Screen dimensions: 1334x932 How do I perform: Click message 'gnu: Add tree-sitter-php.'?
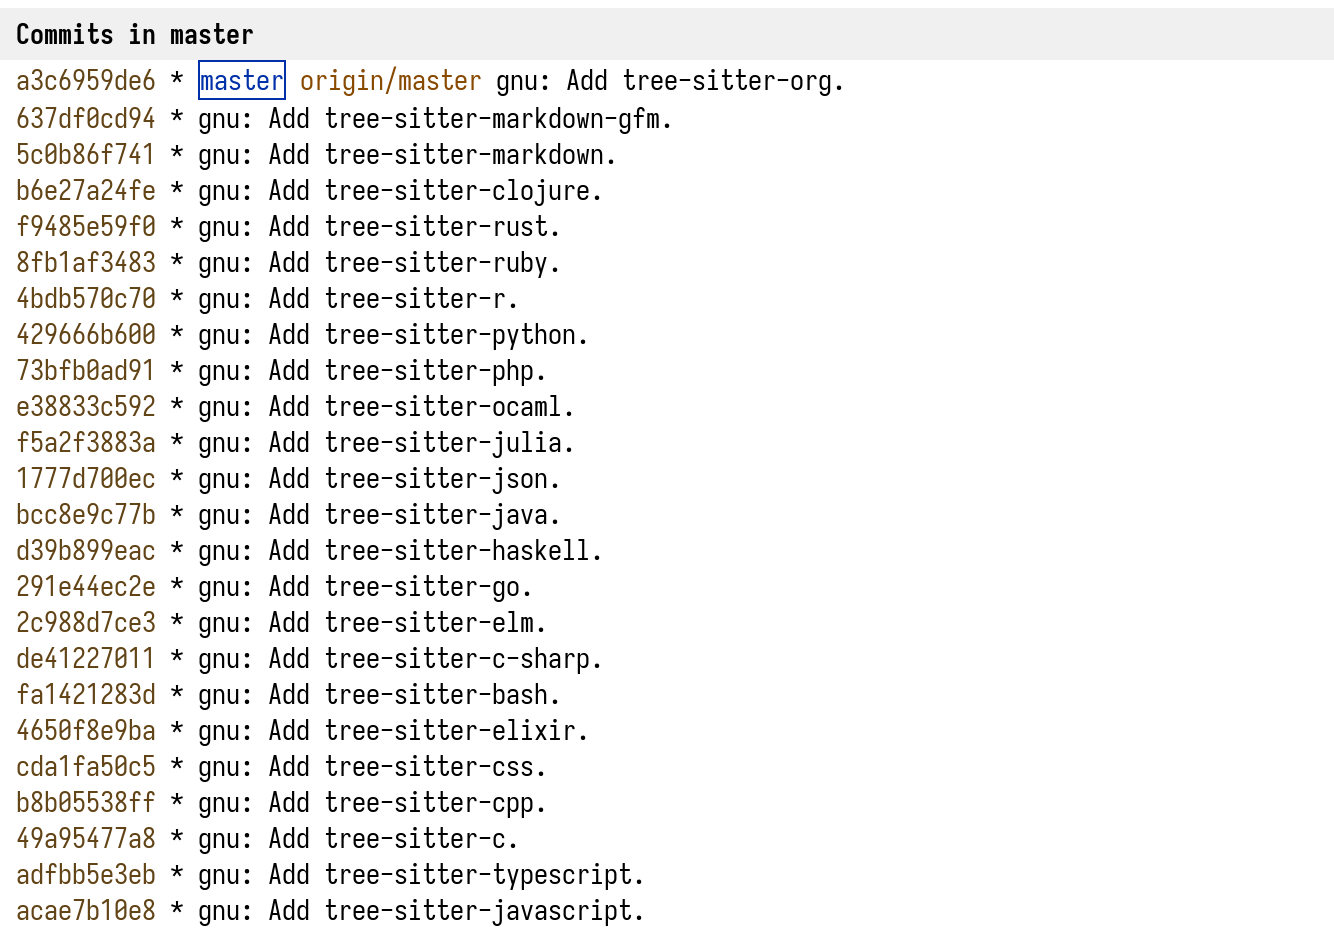coord(372,371)
